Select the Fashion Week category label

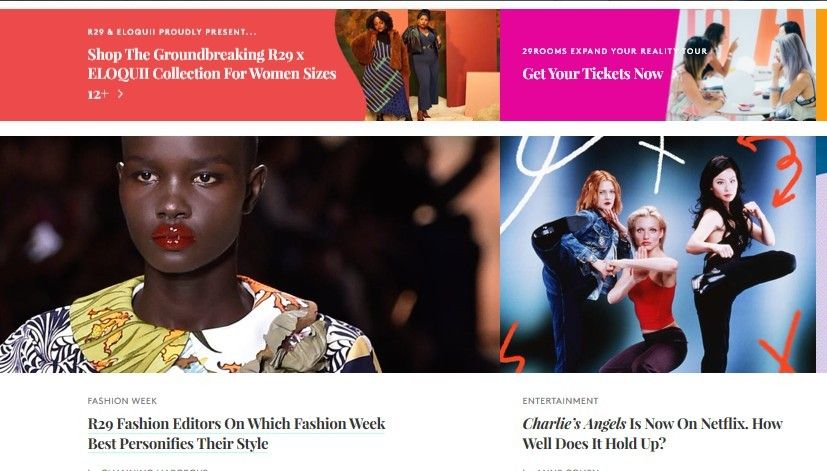click(122, 401)
